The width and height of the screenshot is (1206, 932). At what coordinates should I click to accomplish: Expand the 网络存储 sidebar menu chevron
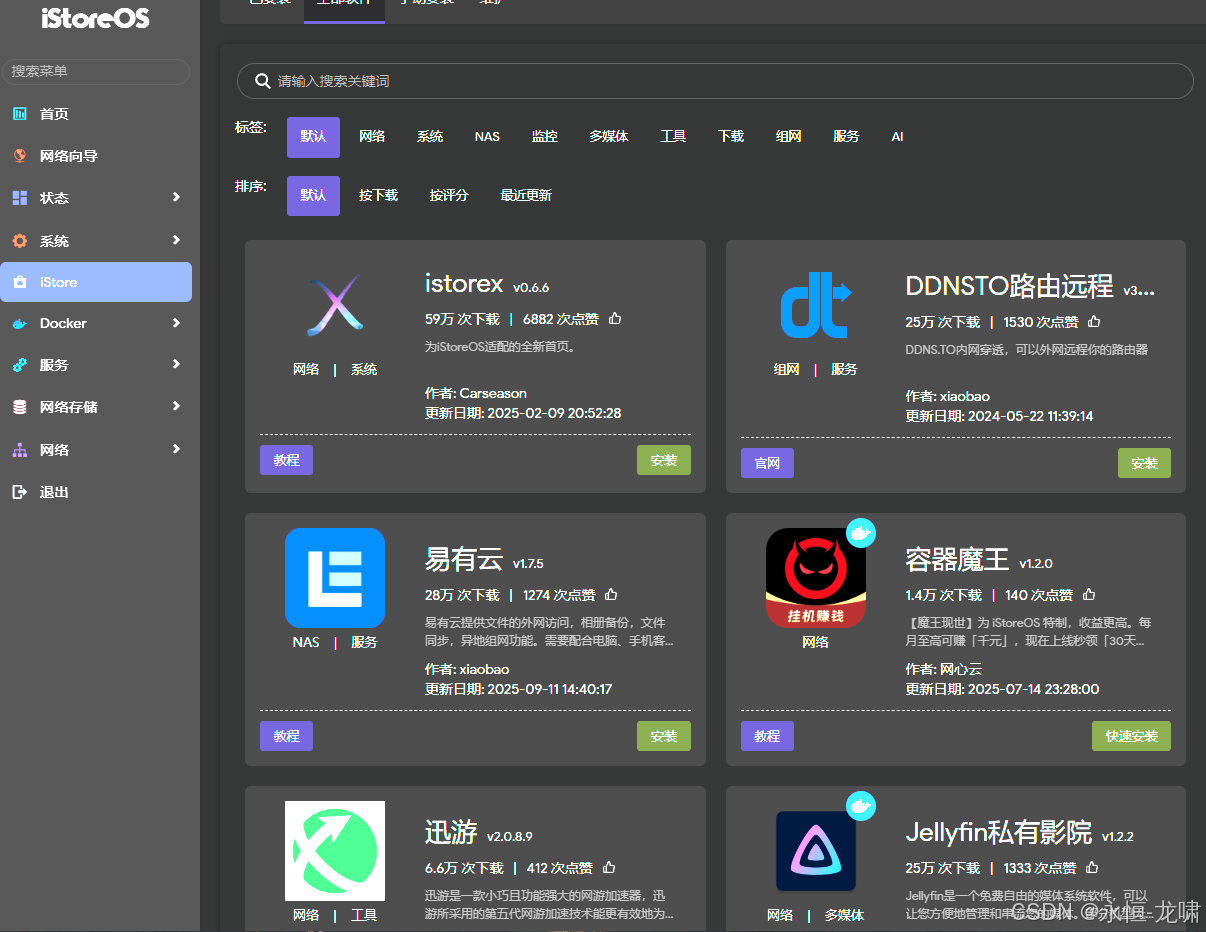point(176,406)
